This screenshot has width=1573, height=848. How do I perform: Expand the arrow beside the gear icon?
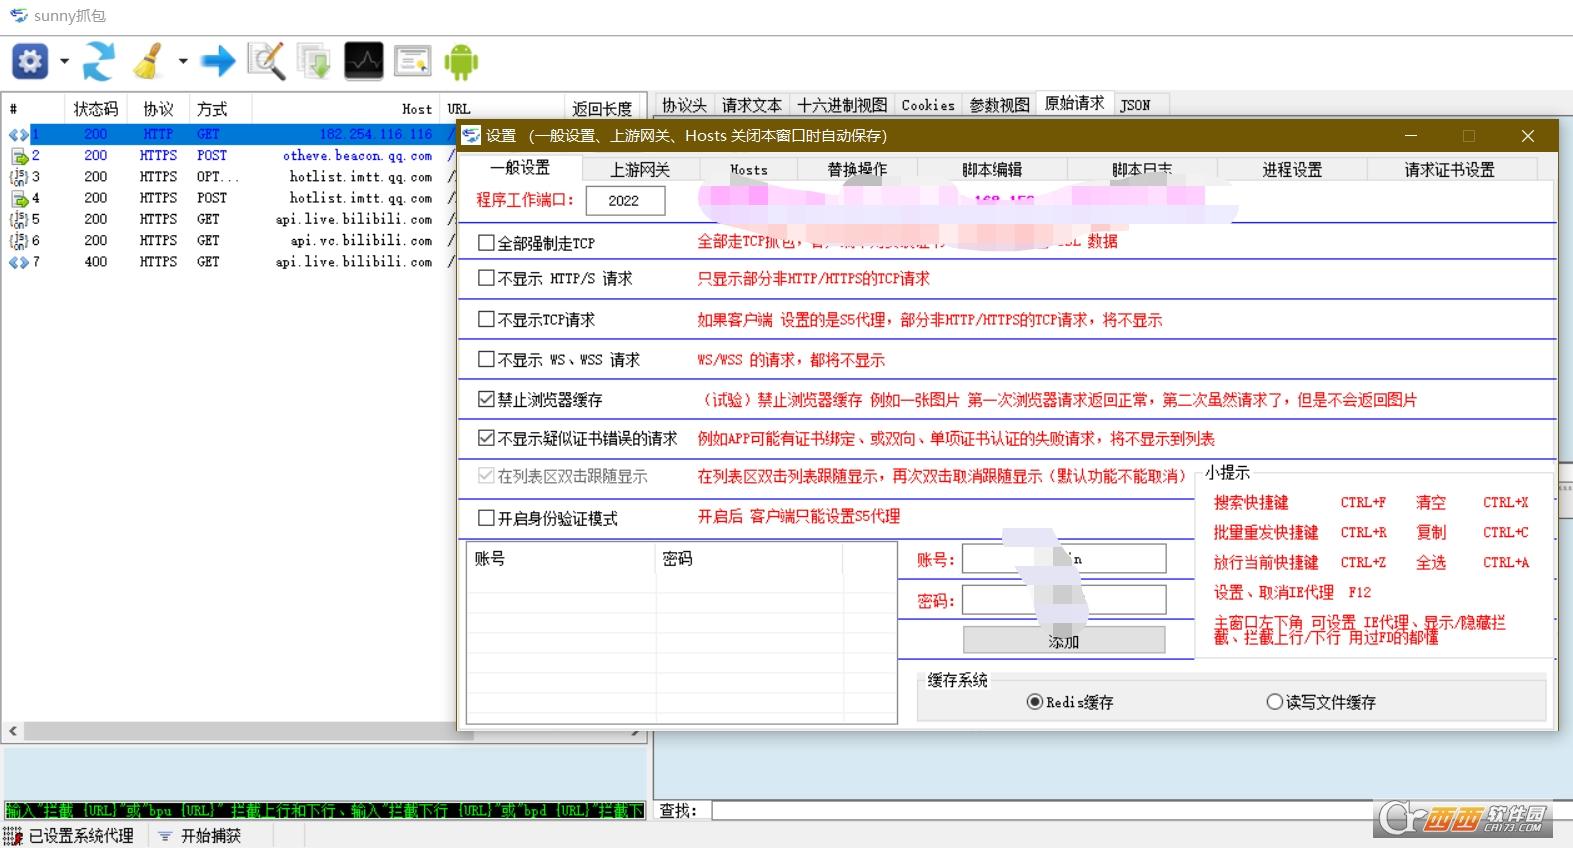pos(64,62)
